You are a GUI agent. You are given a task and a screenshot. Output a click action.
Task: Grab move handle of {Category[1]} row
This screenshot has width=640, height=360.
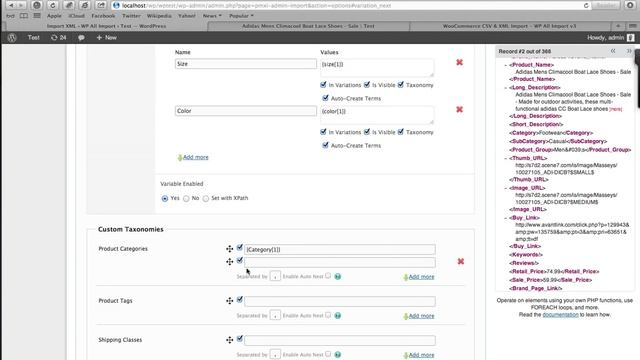229,249
